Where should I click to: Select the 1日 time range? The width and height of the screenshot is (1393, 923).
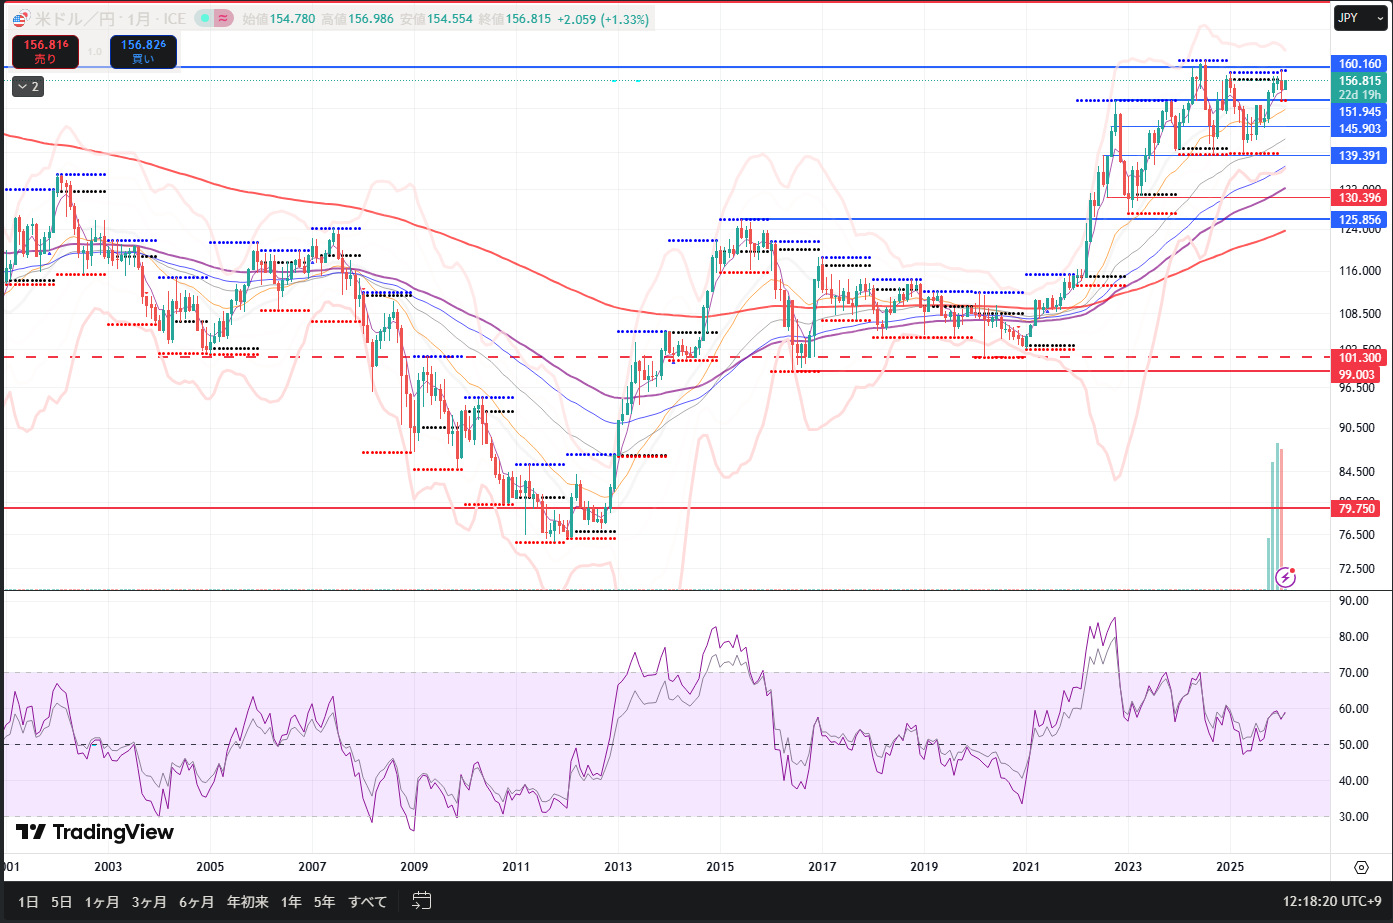pyautogui.click(x=28, y=902)
